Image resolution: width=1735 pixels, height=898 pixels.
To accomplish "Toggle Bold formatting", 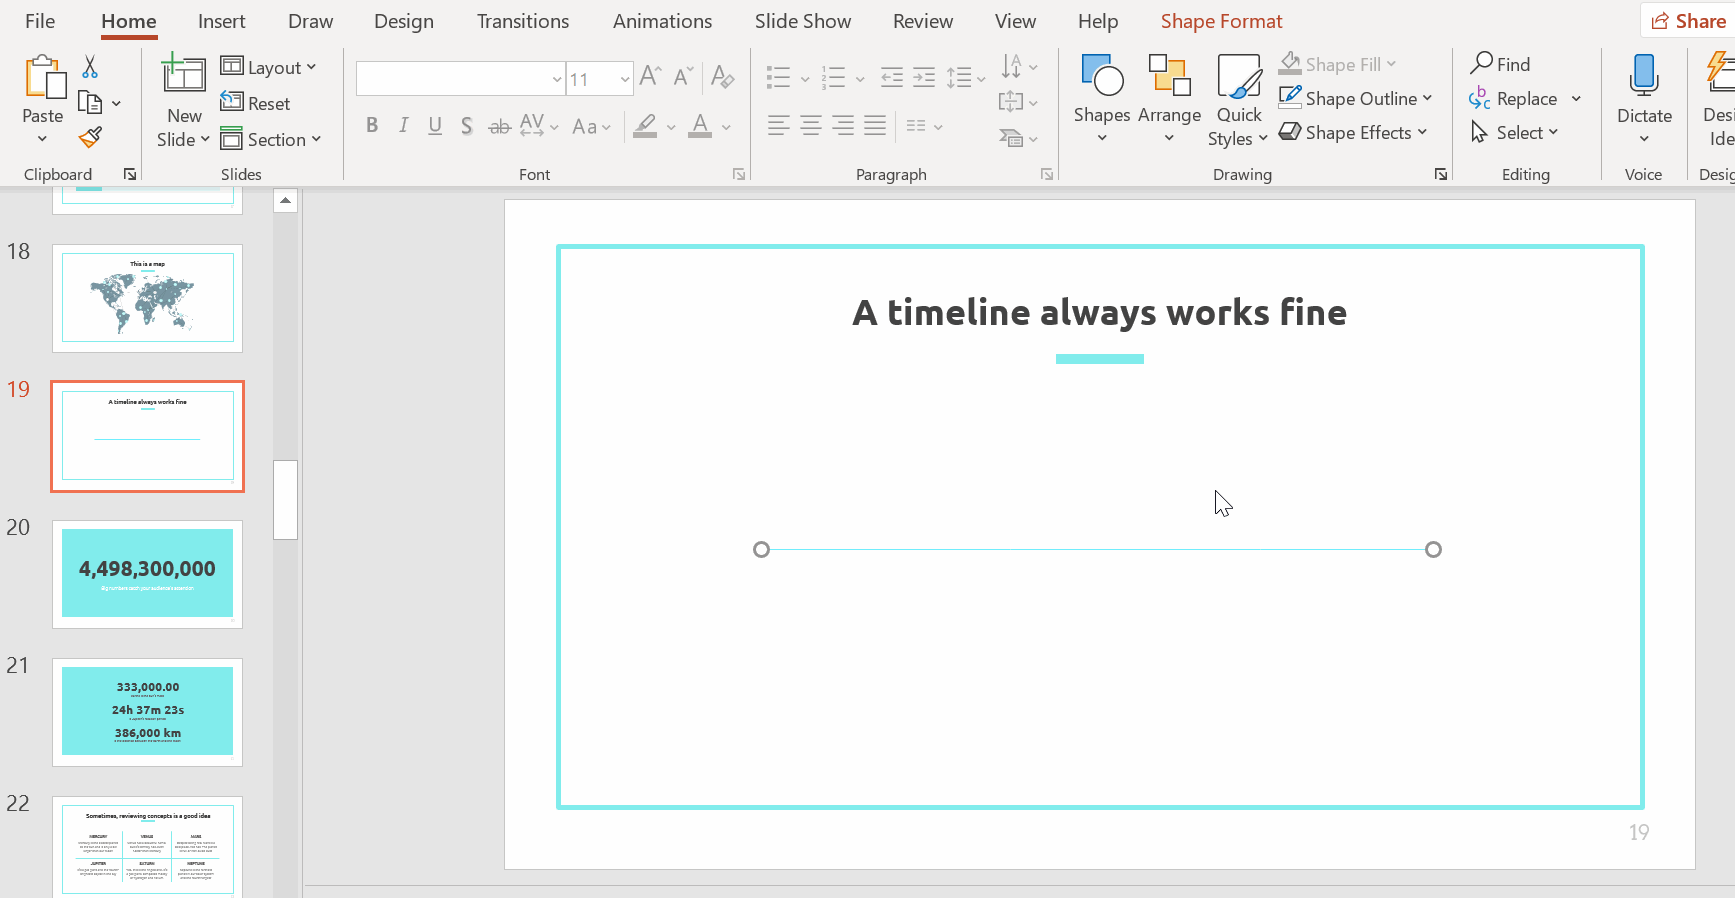I will (372, 125).
